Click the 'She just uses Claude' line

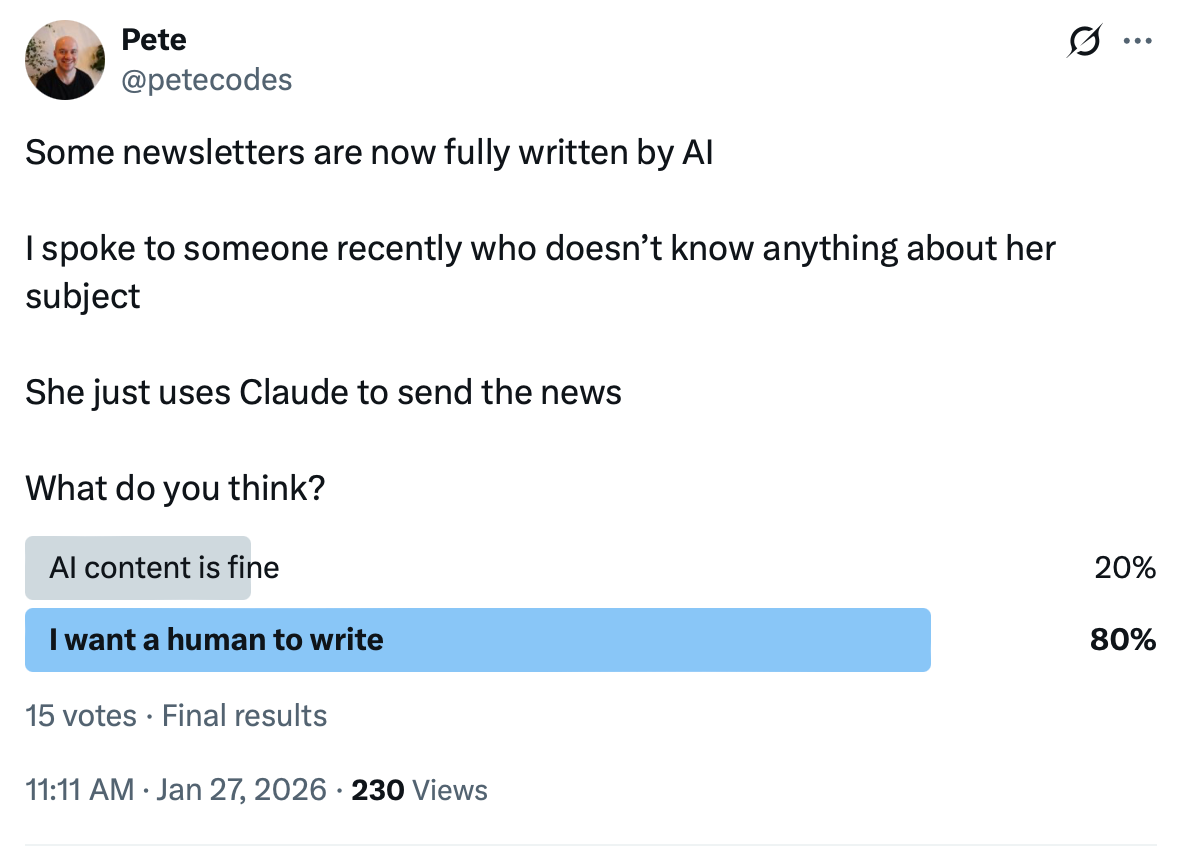pyautogui.click(x=323, y=391)
